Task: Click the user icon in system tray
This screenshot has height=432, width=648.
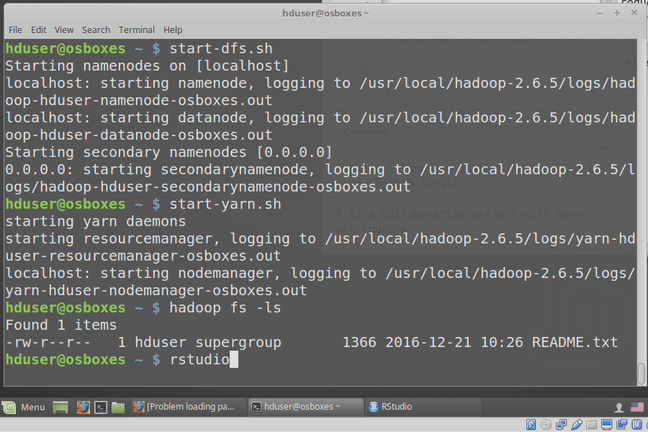Action: pos(619,407)
